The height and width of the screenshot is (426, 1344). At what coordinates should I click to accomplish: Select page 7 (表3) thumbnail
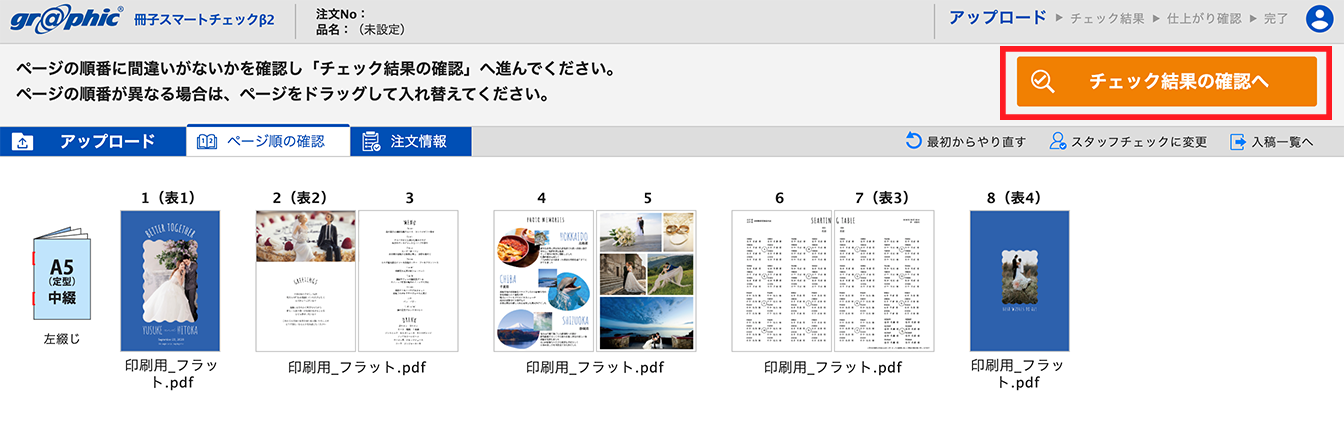coord(884,281)
